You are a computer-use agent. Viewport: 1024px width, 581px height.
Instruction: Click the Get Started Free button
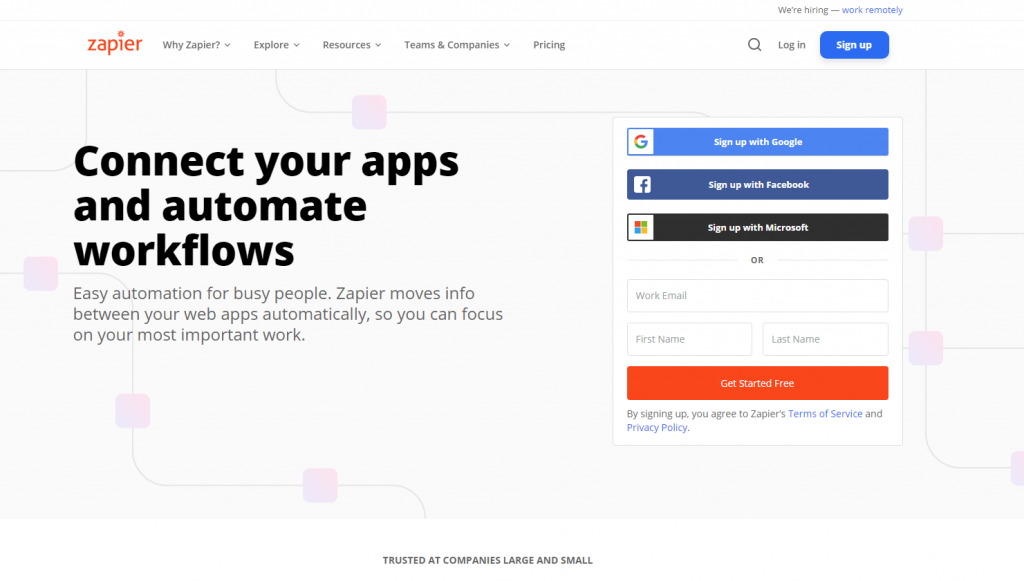pos(758,383)
